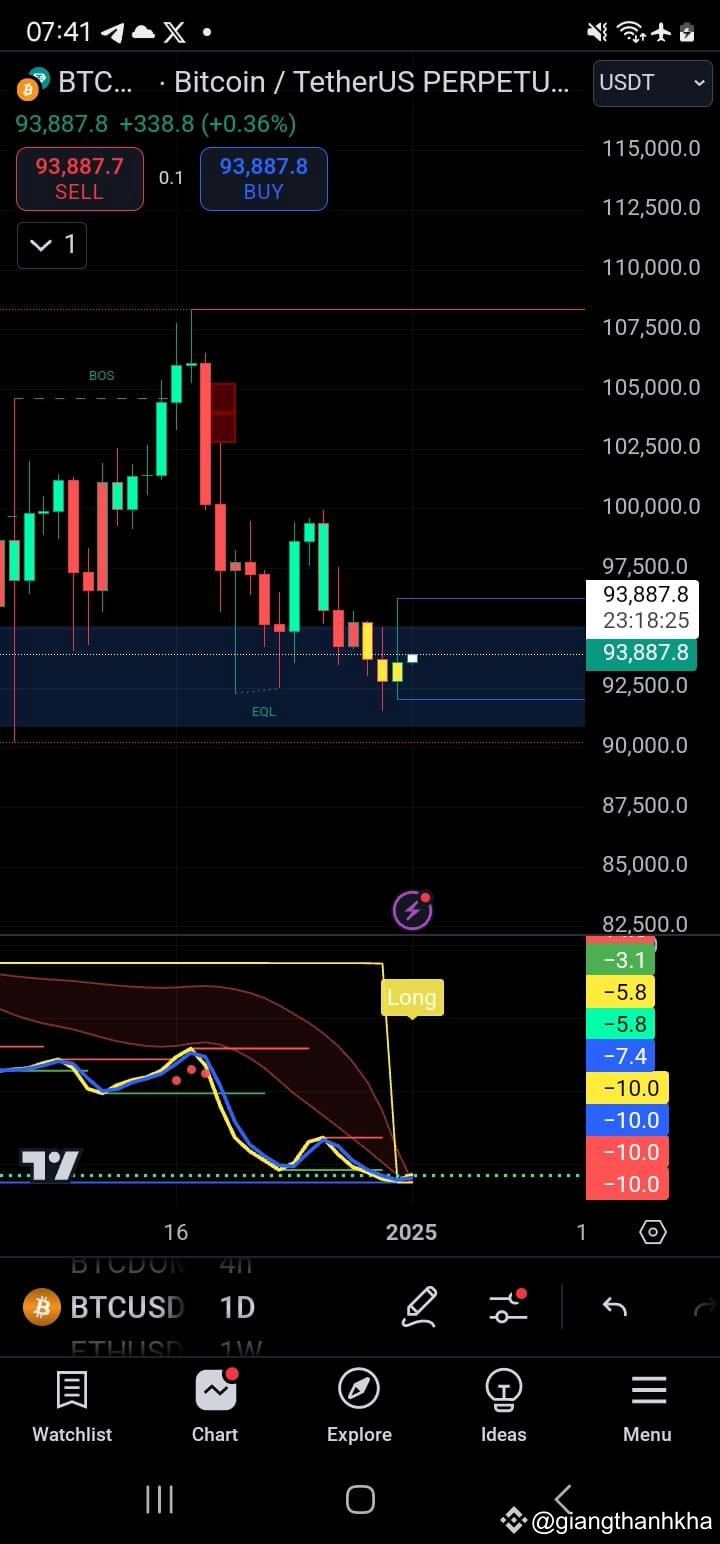720x1544 pixels.
Task: Tap the EQL label on the chart
Action: tap(263, 712)
